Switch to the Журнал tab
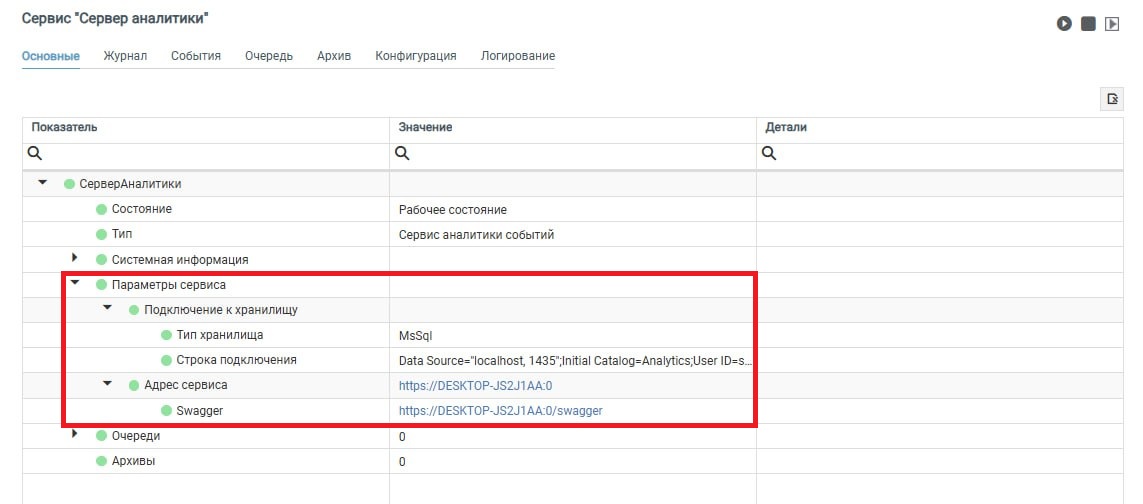 [x=125, y=56]
